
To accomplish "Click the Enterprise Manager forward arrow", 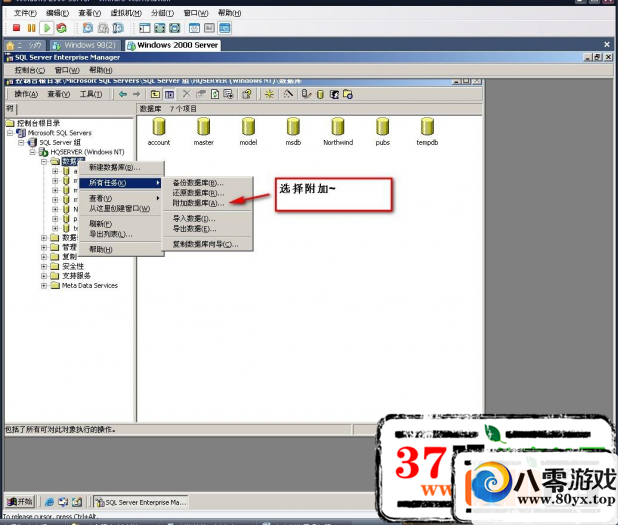I will coord(136,94).
